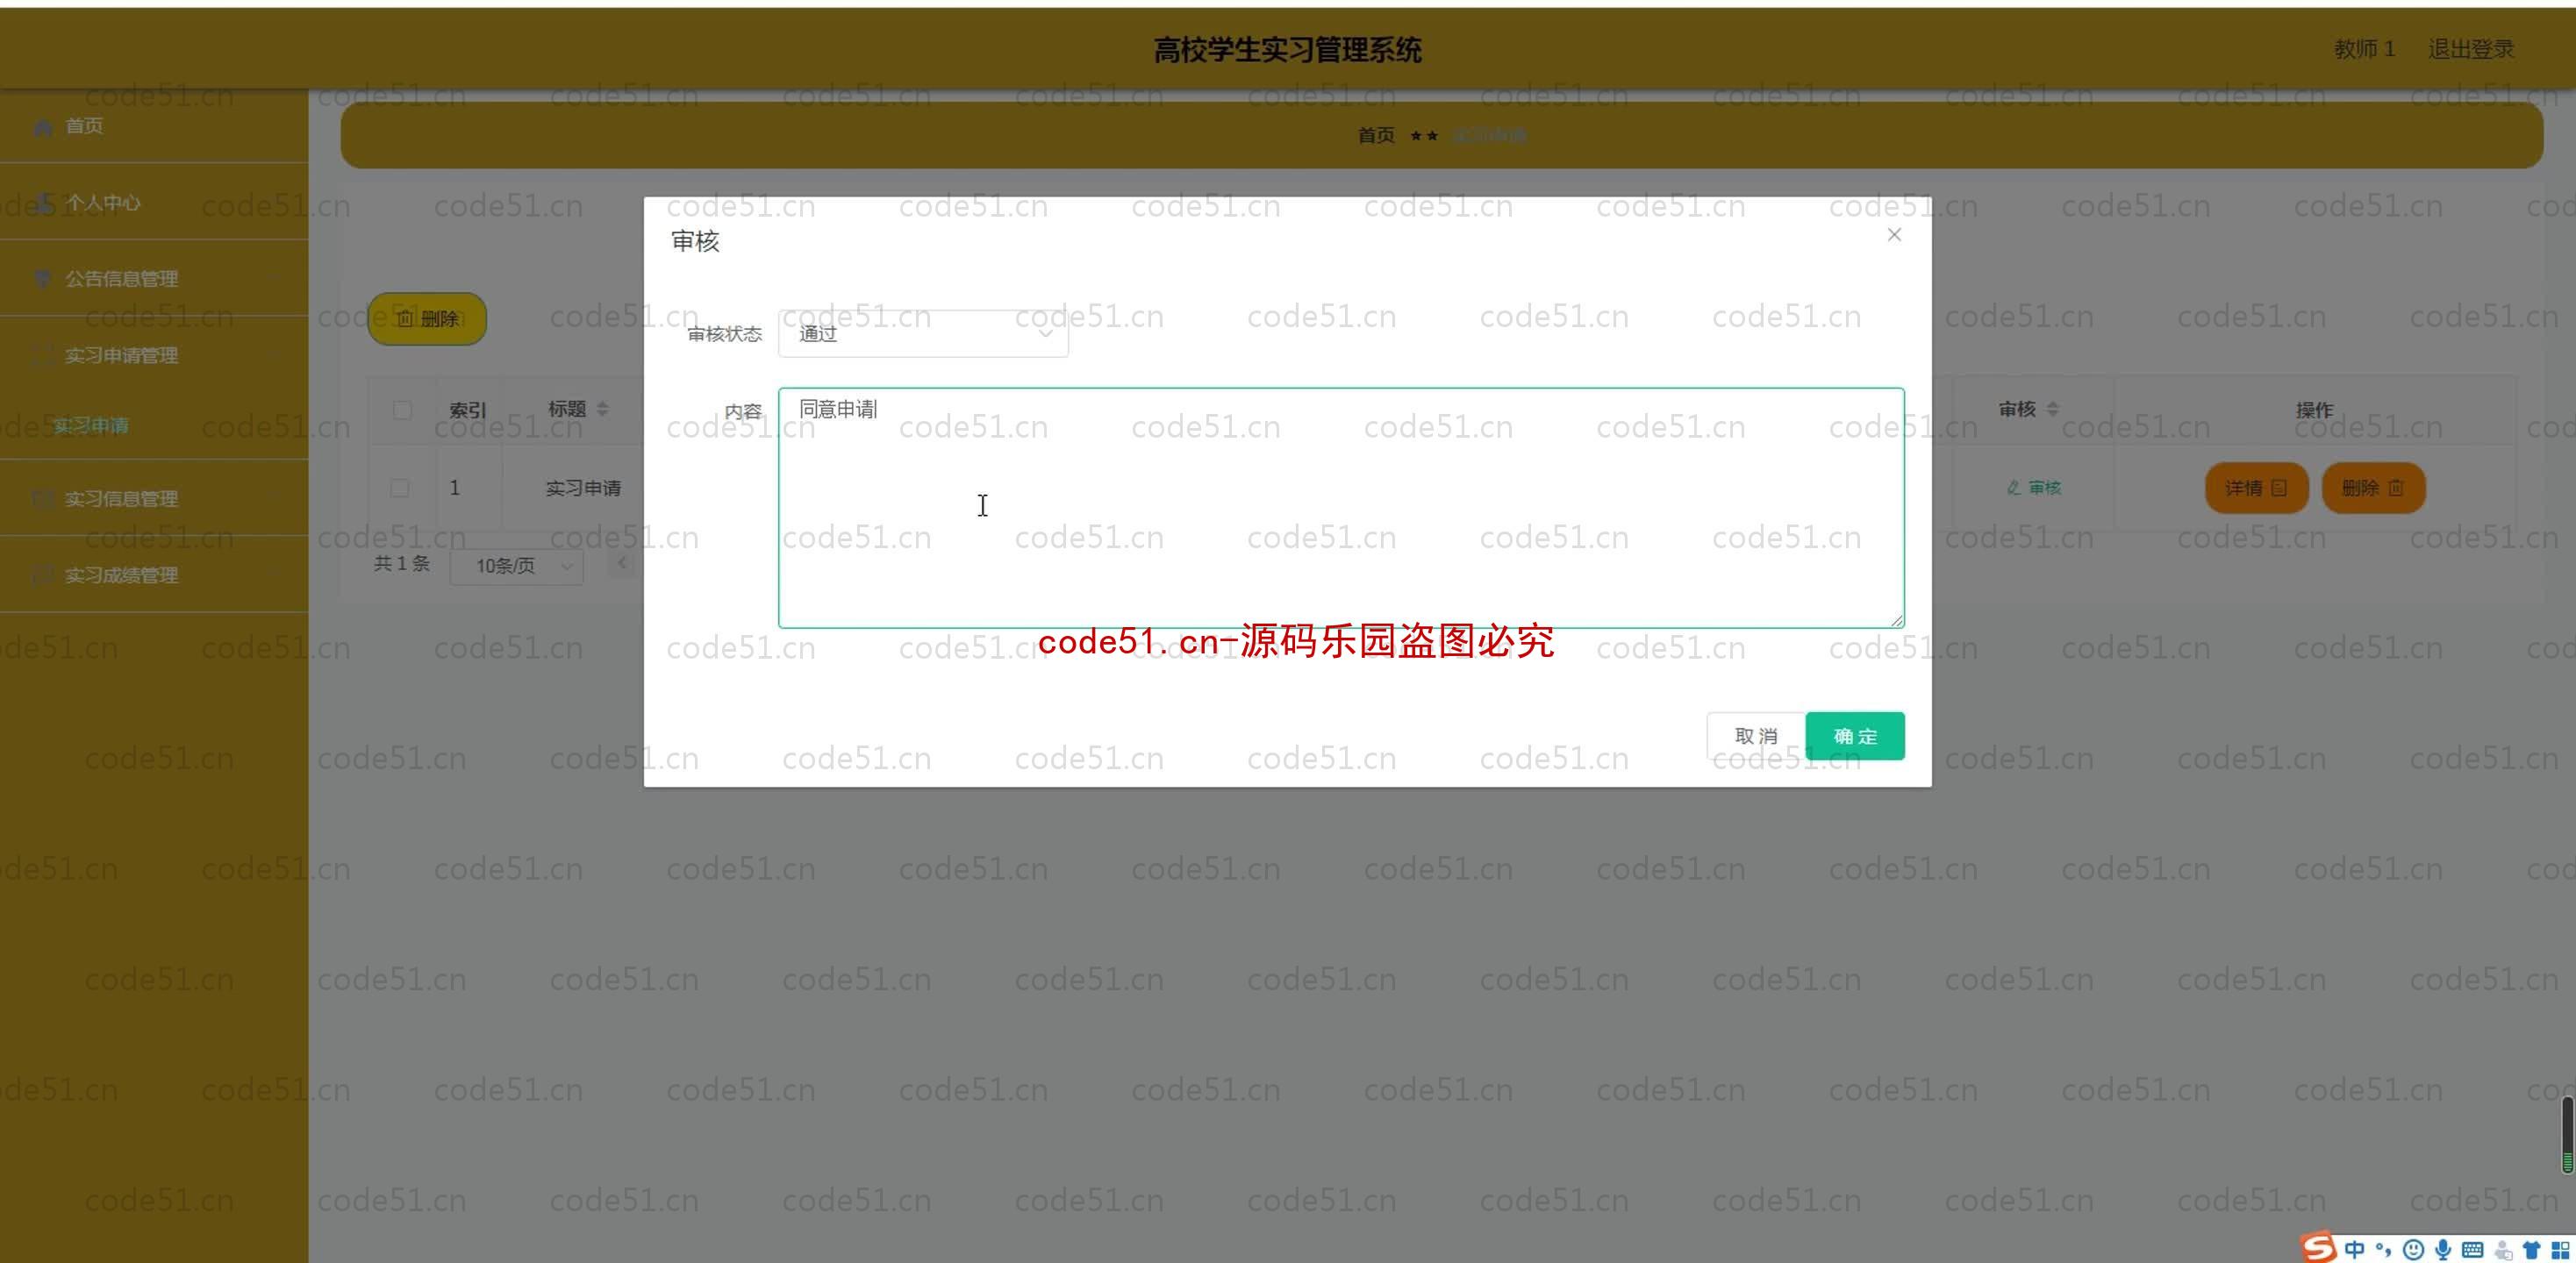Click the 取消 cancel button
Image resolution: width=2576 pixels, height=1263 pixels.
tap(1753, 734)
